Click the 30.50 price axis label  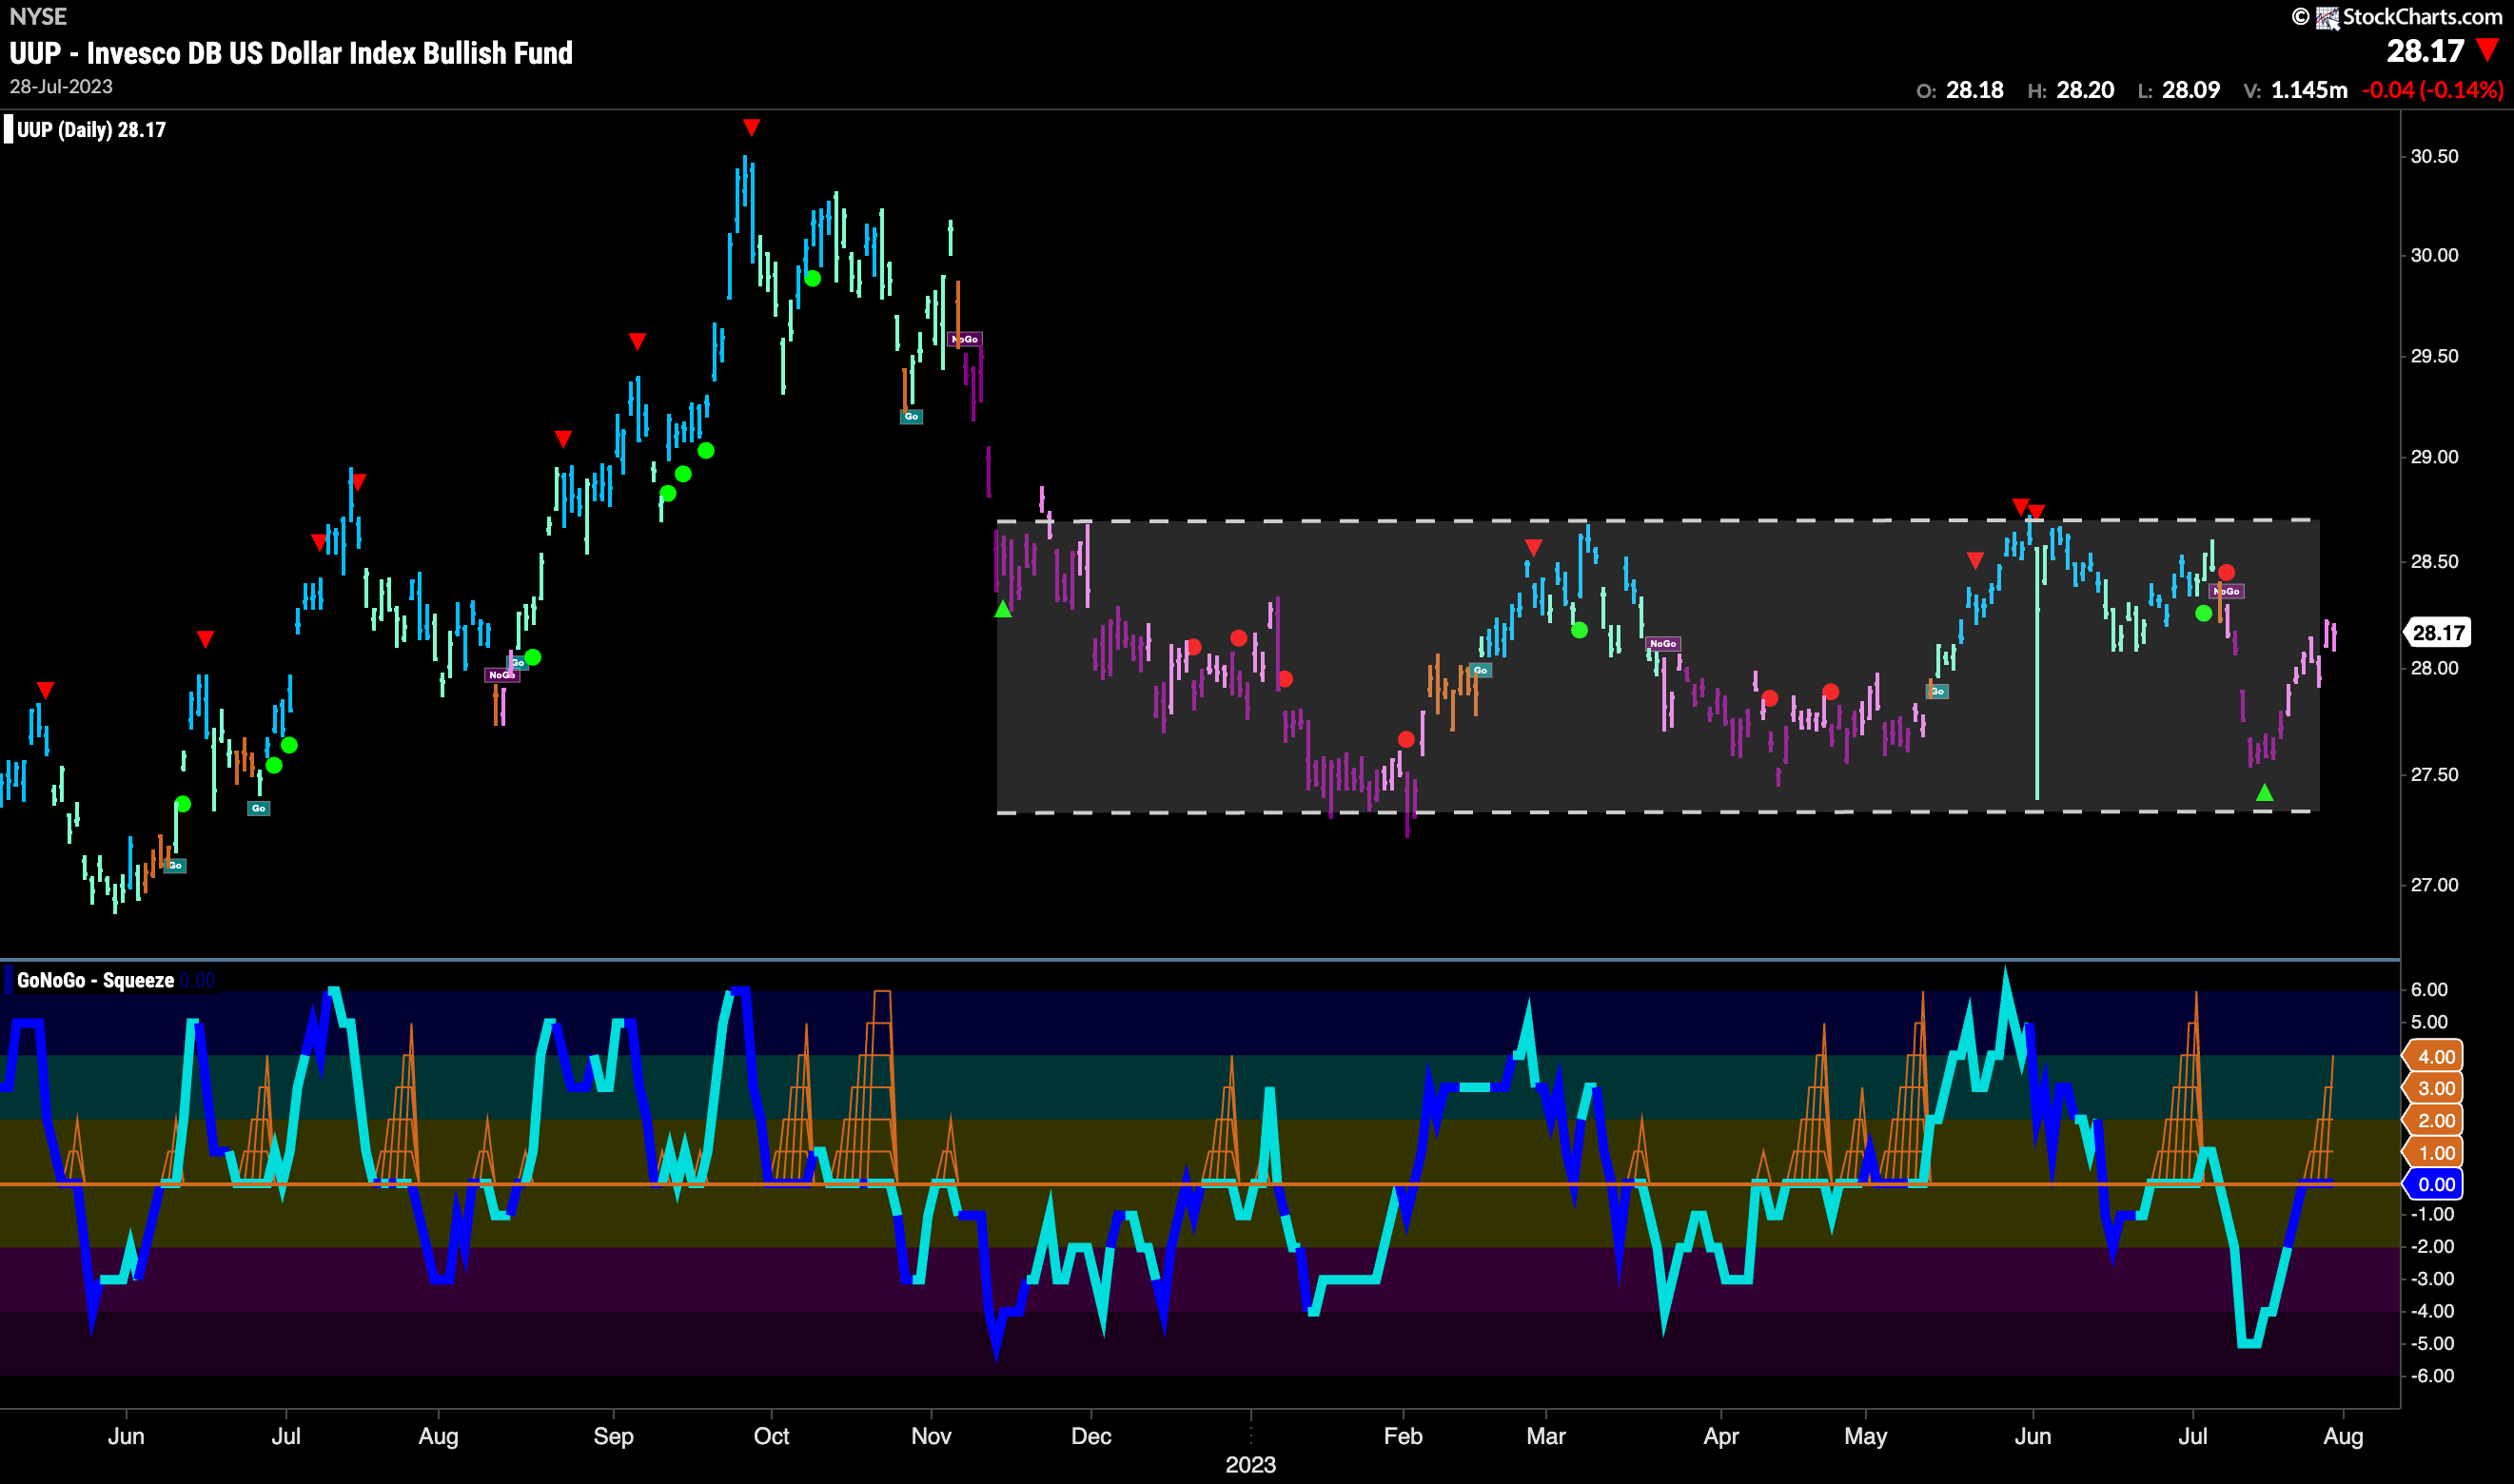(2434, 156)
